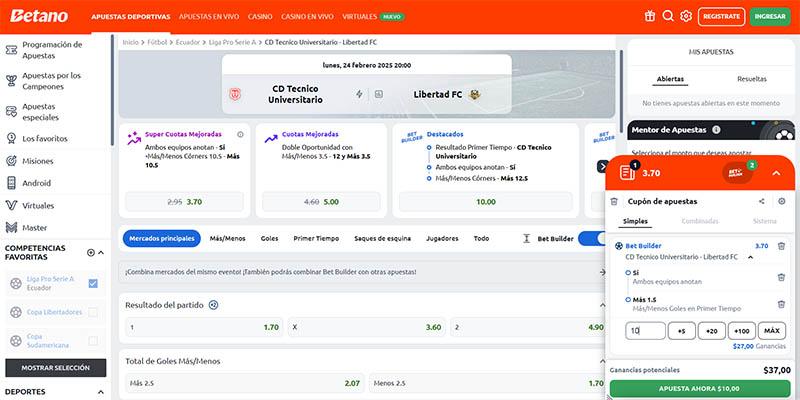This screenshot has width=800, height=400.
Task: Open Apuestas en Vivo menu
Action: click(x=209, y=16)
